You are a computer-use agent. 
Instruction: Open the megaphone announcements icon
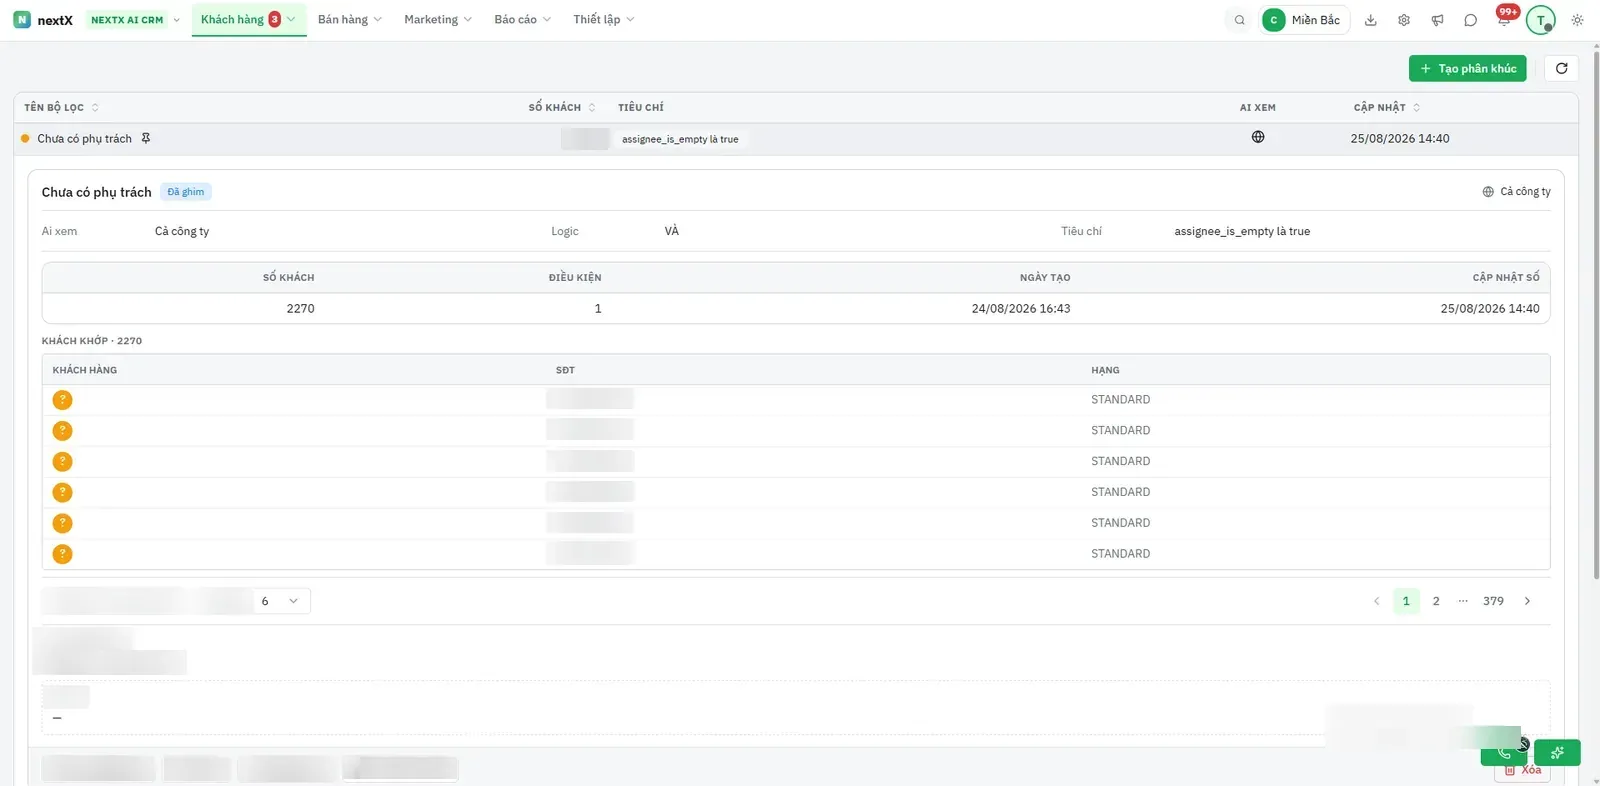1437,20
